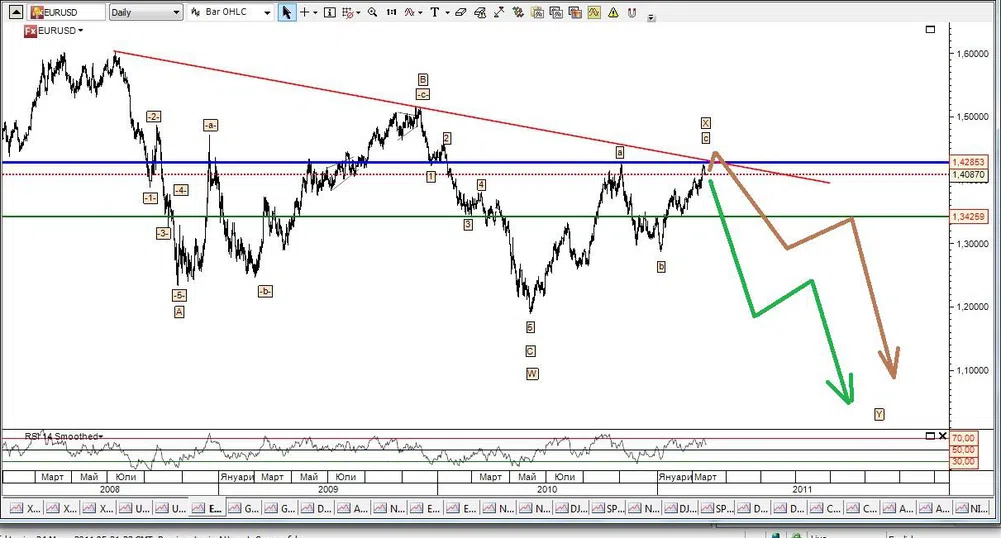
Task: Click the -4- wave label
Action: point(181,190)
